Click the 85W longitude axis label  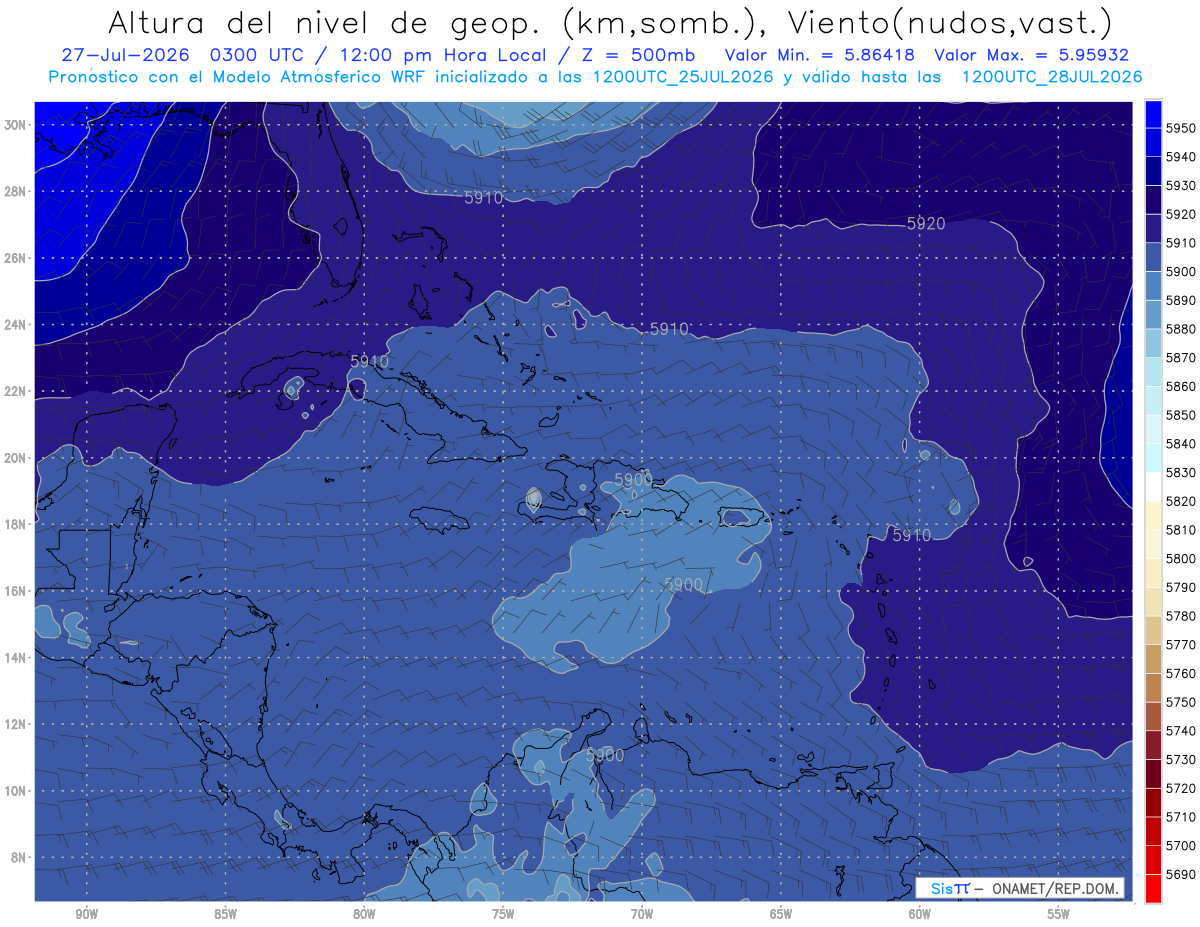[225, 914]
